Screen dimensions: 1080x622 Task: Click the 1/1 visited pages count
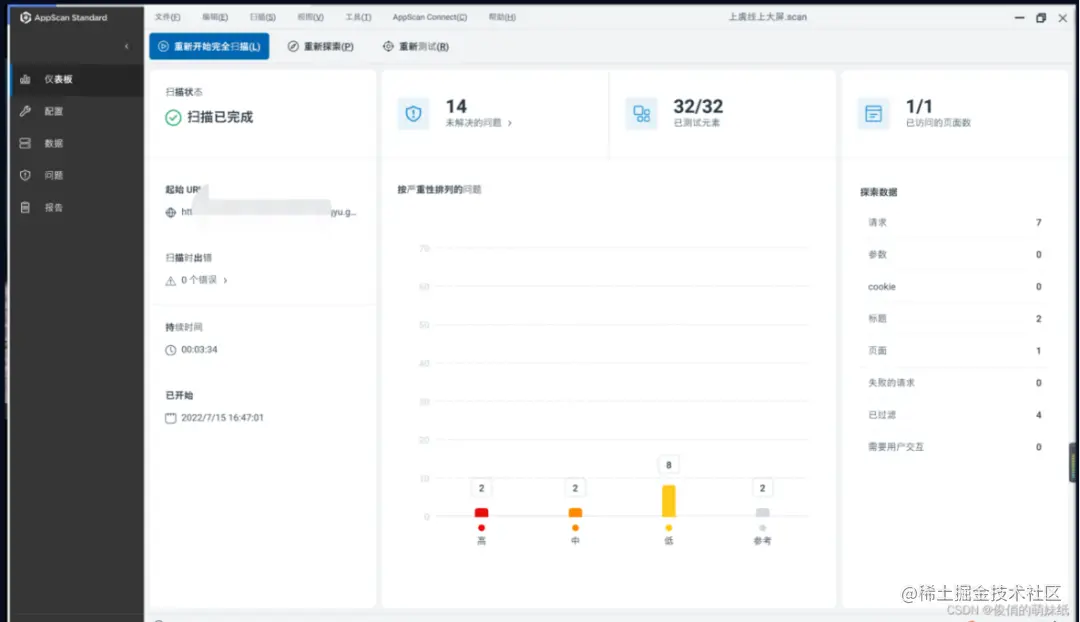click(919, 107)
